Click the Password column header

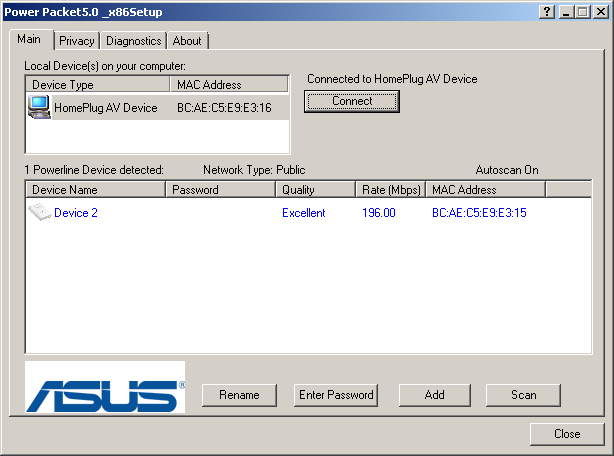click(220, 190)
